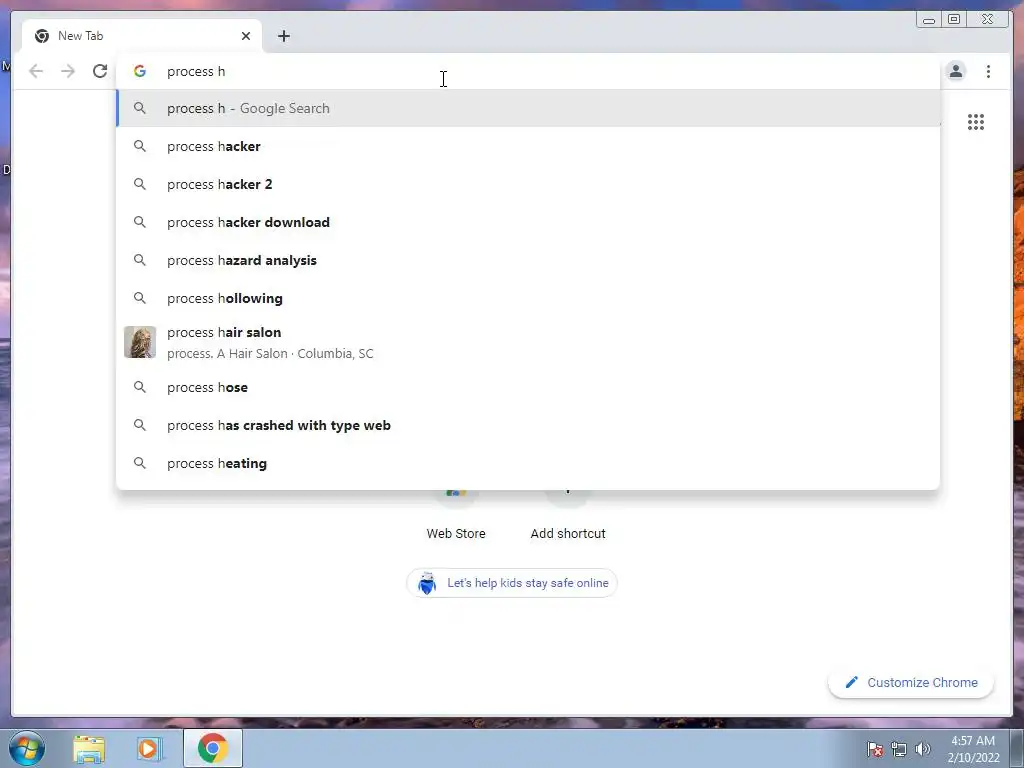Image resolution: width=1024 pixels, height=768 pixels.
Task: Choose 'process hose' suggestion
Action: [528, 387]
